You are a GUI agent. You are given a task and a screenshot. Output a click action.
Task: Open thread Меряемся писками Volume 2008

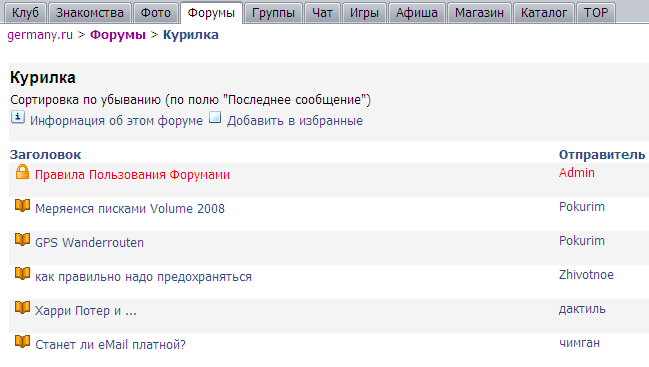[x=130, y=209]
